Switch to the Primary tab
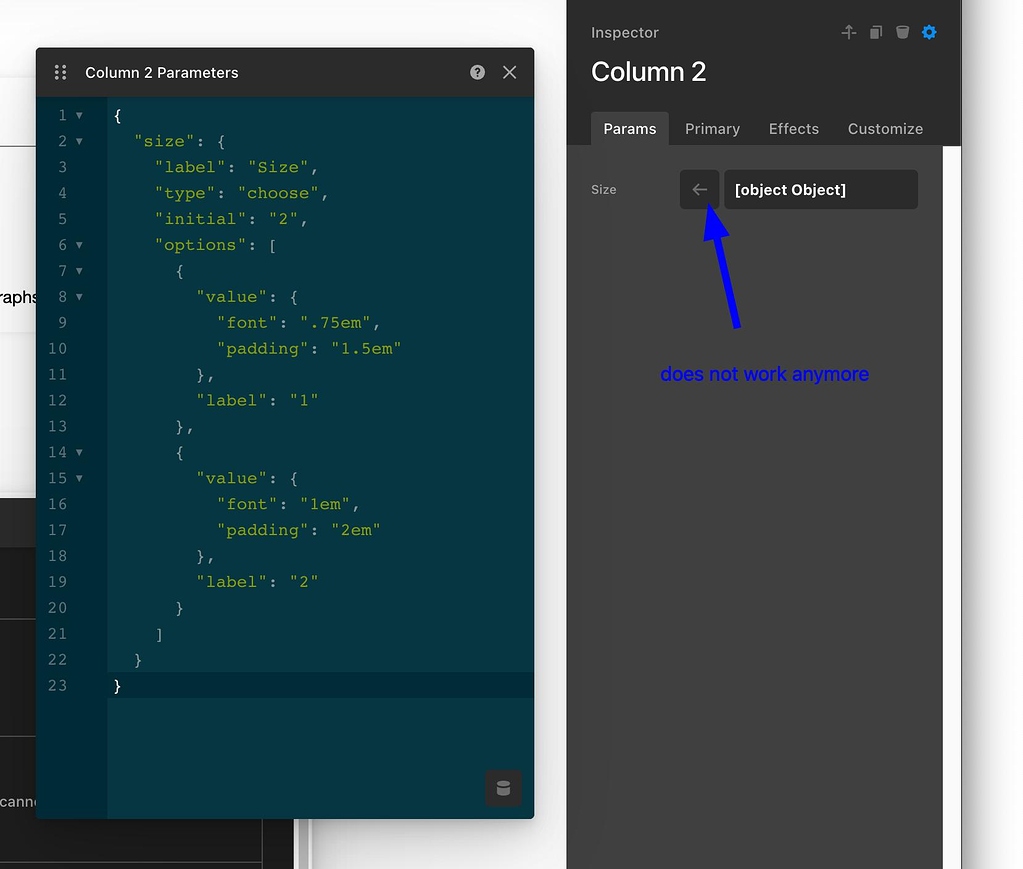The image size is (1023, 869). [712, 129]
